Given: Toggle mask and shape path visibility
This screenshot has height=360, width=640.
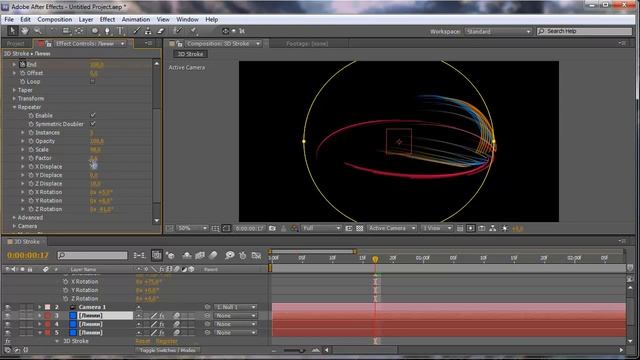Looking at the screenshot, I should pyautogui.click(x=226, y=228).
